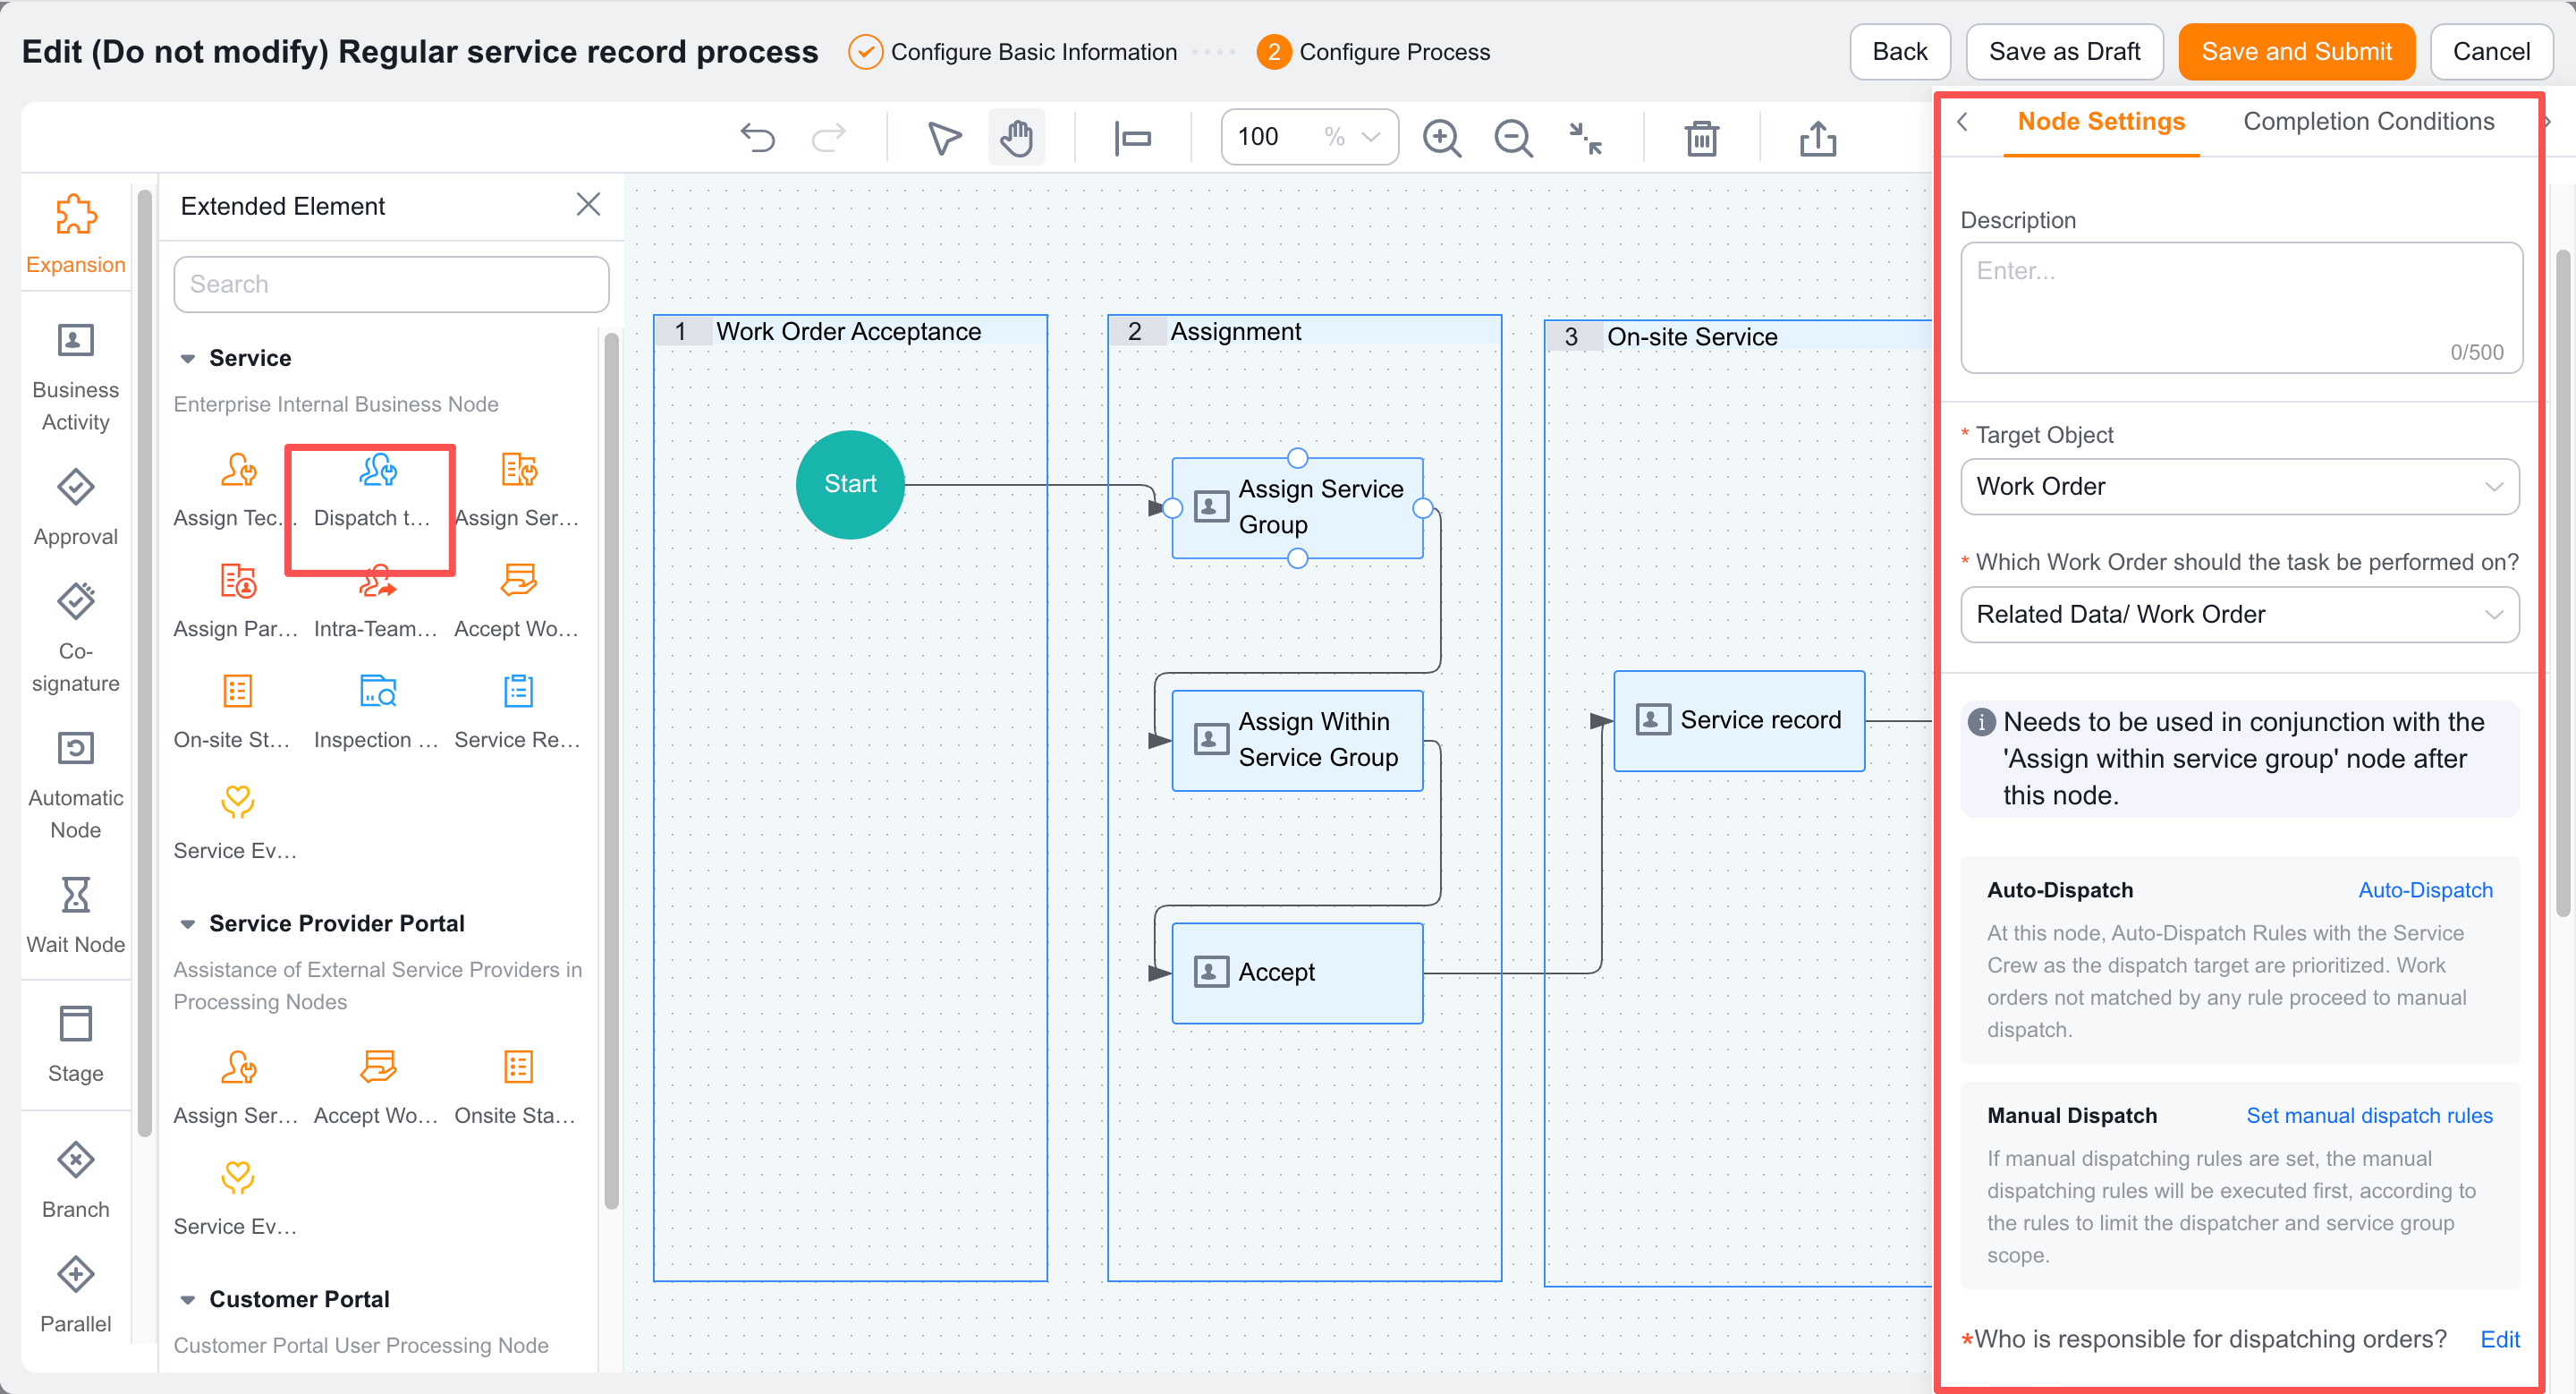2576x1394 pixels.
Task: Go to Configure Process step
Action: [1373, 52]
